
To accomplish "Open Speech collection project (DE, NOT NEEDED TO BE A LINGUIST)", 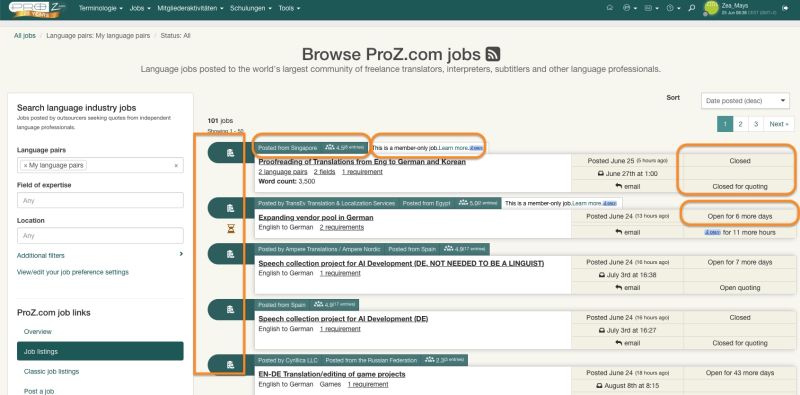I will pyautogui.click(x=401, y=263).
